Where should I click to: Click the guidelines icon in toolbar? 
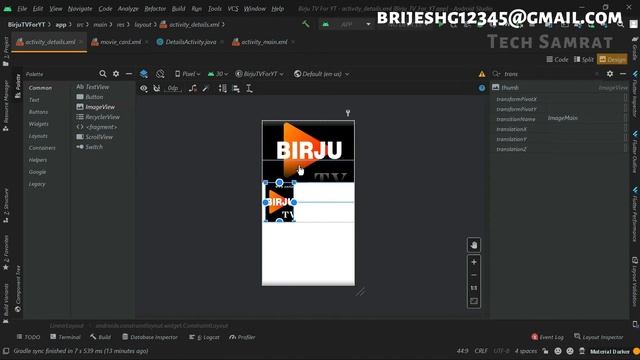[x=249, y=89]
